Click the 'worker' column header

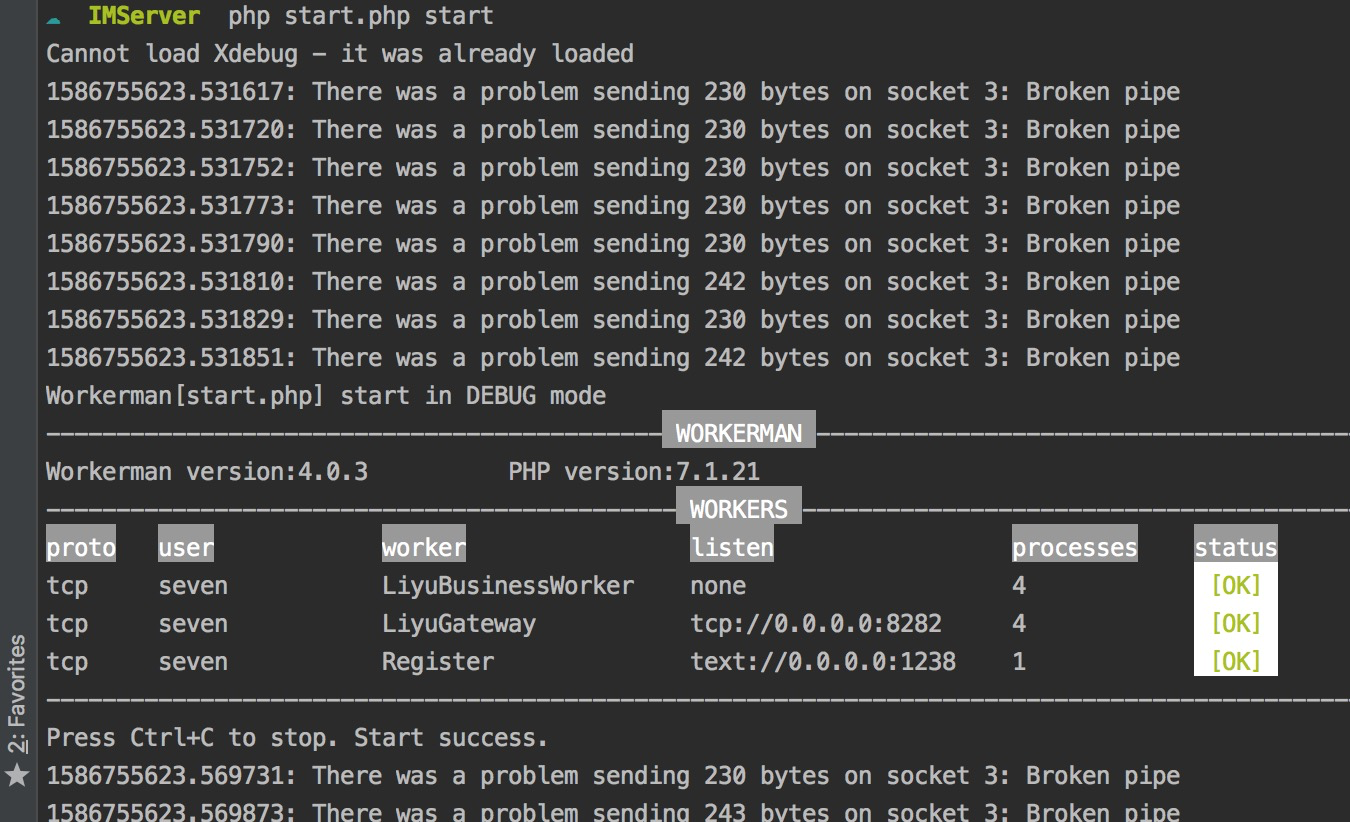424,547
